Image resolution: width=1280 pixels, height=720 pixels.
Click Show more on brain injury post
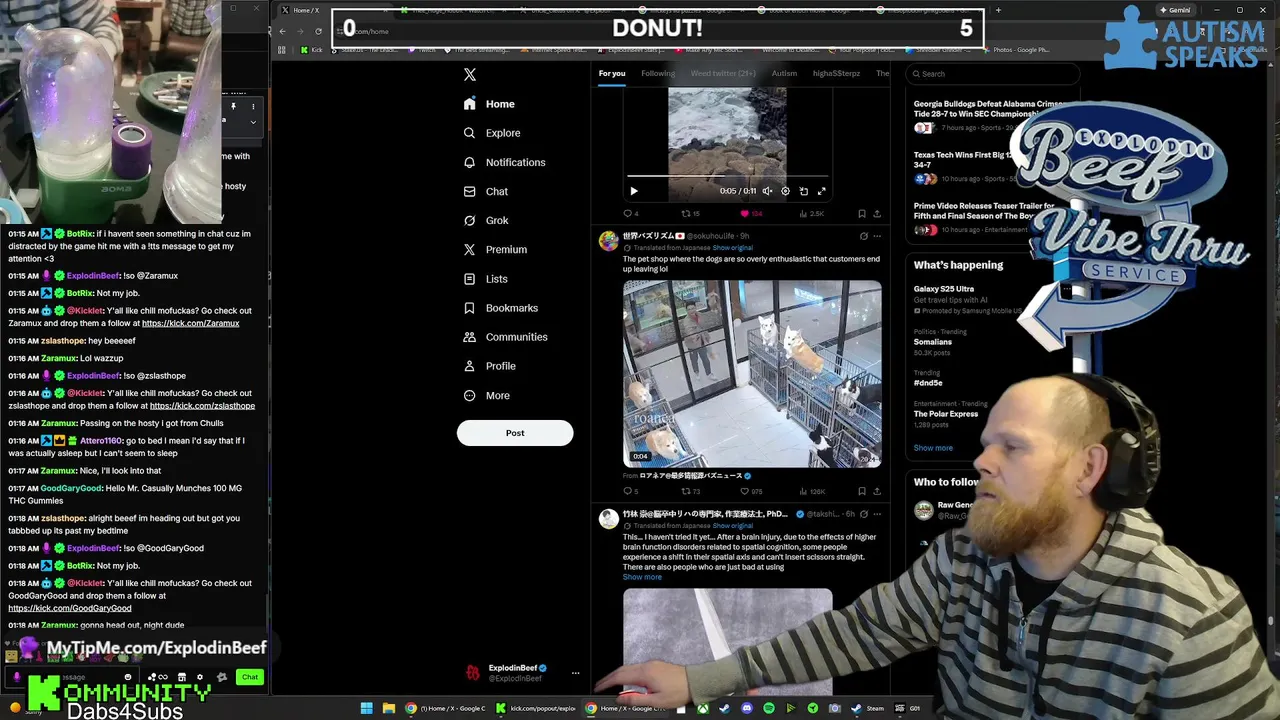click(x=642, y=577)
